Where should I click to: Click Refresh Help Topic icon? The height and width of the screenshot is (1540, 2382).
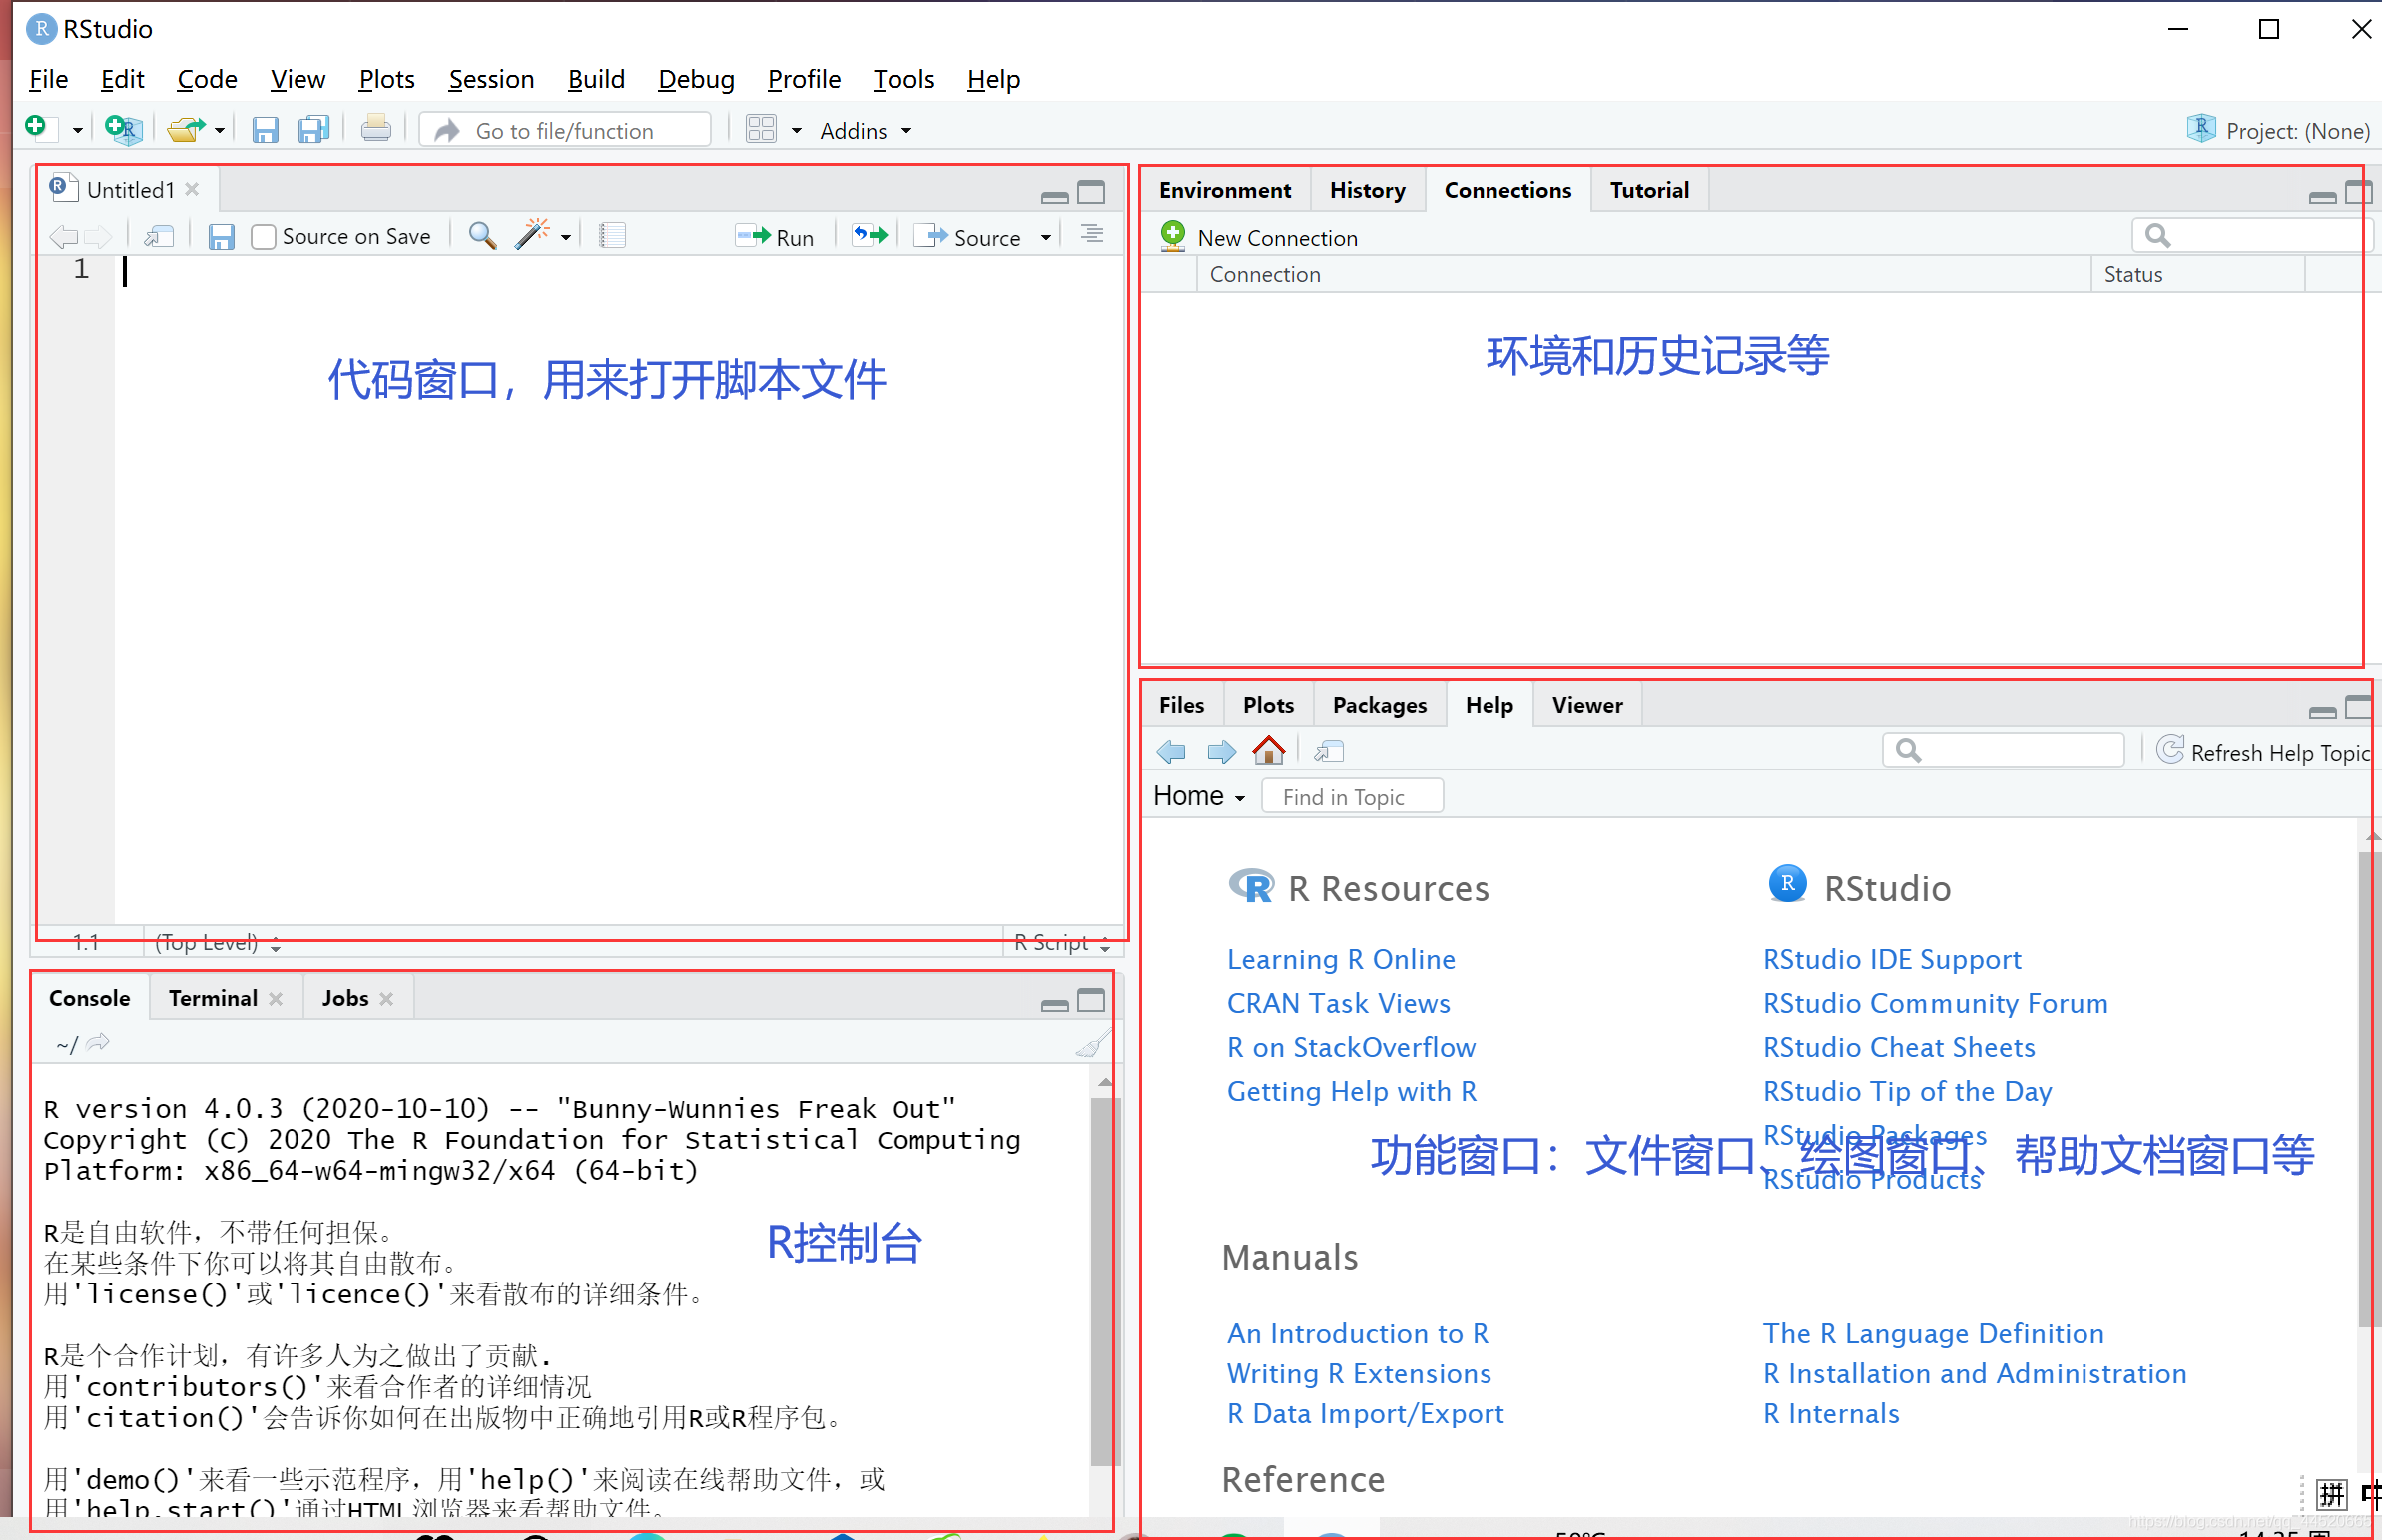2169,750
